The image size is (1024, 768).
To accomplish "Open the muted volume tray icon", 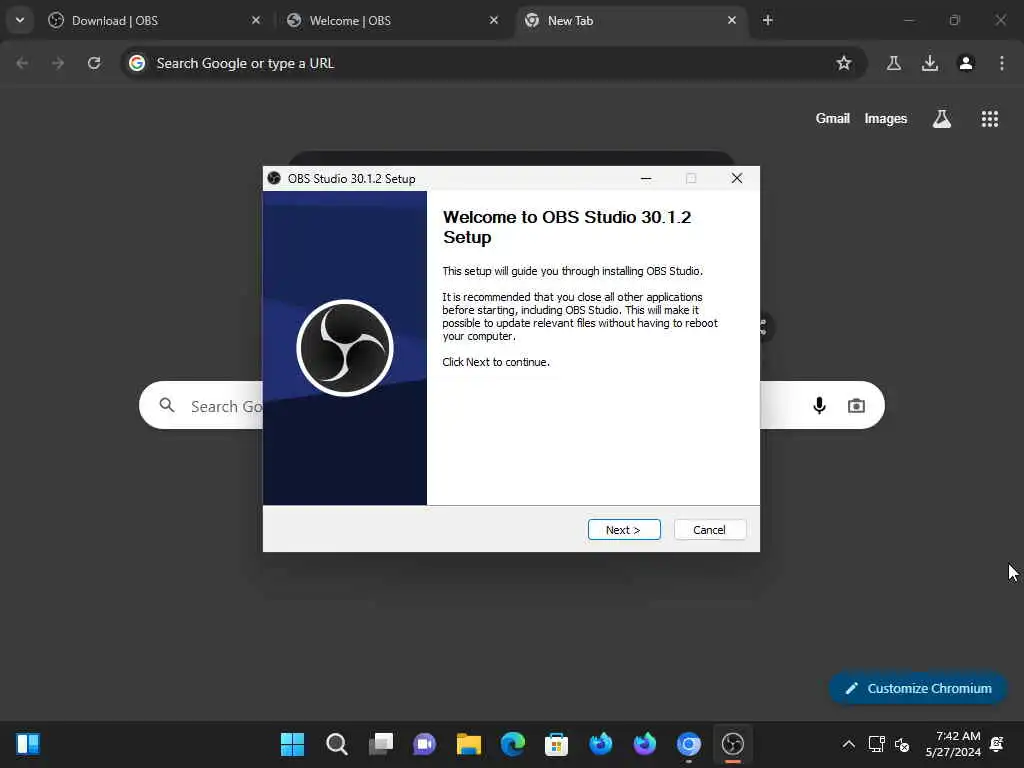I will click(902, 744).
